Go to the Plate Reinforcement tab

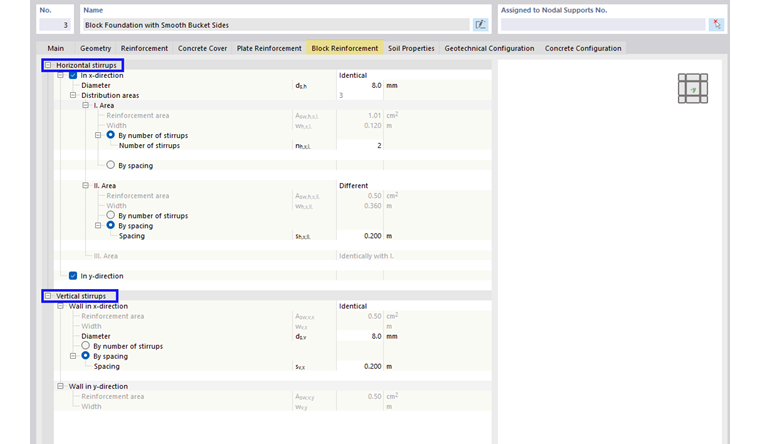click(x=269, y=48)
